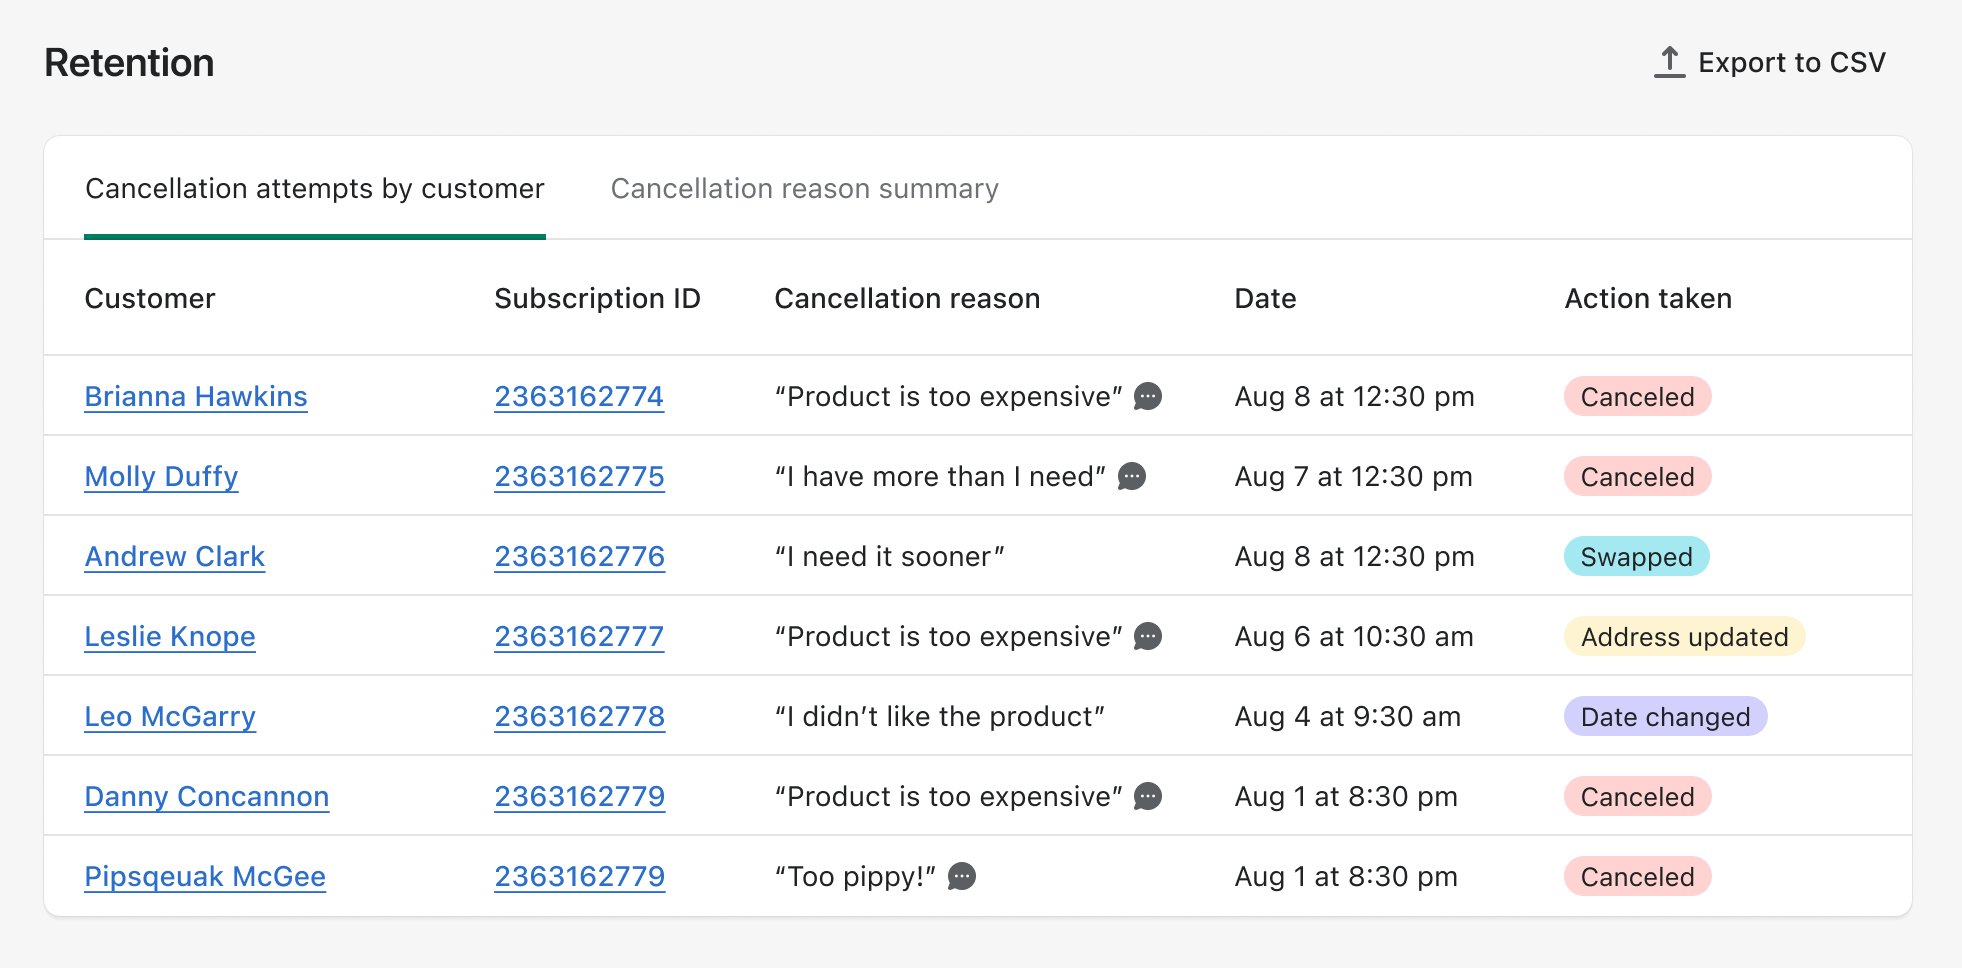Image resolution: width=1962 pixels, height=968 pixels.
Task: Click the Address updated badge
Action: (x=1684, y=637)
